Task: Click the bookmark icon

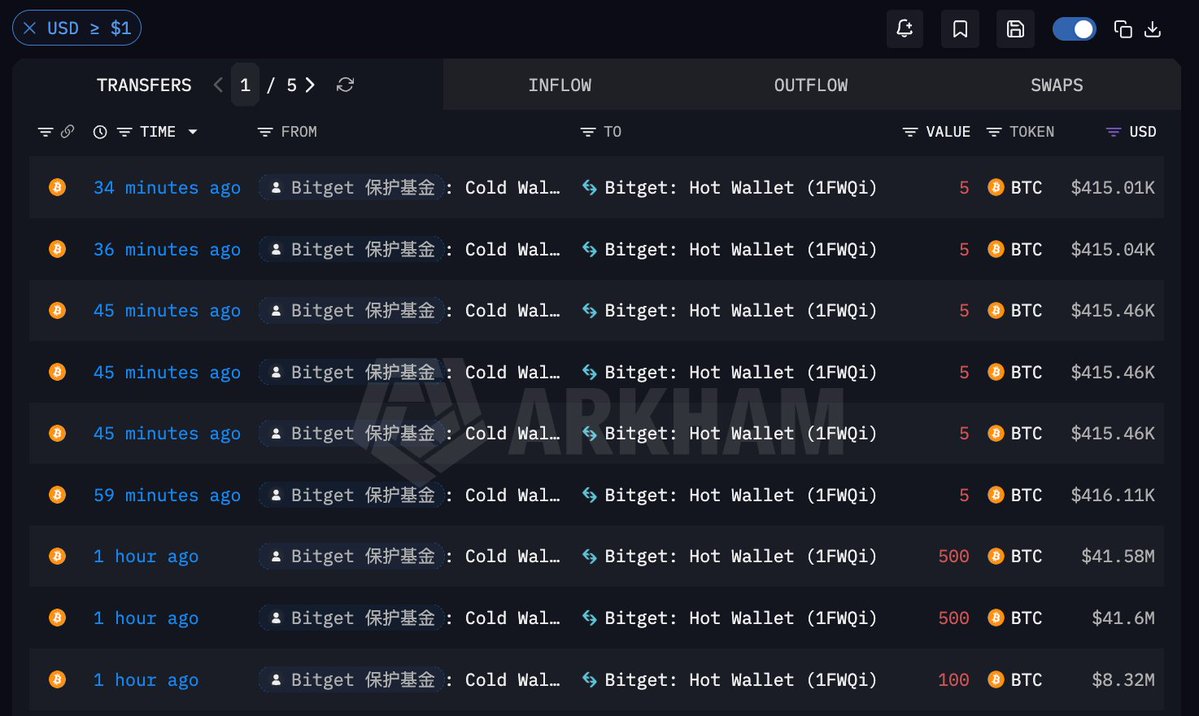Action: [x=960, y=29]
